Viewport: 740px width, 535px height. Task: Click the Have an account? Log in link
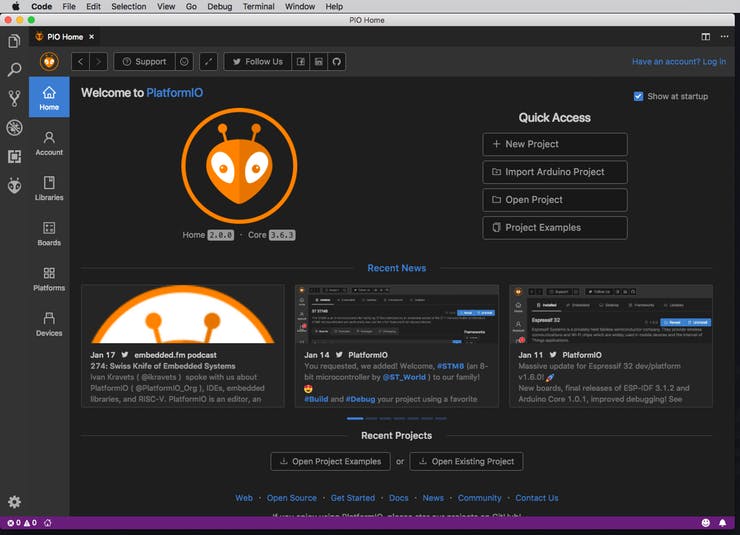pyautogui.click(x=678, y=62)
